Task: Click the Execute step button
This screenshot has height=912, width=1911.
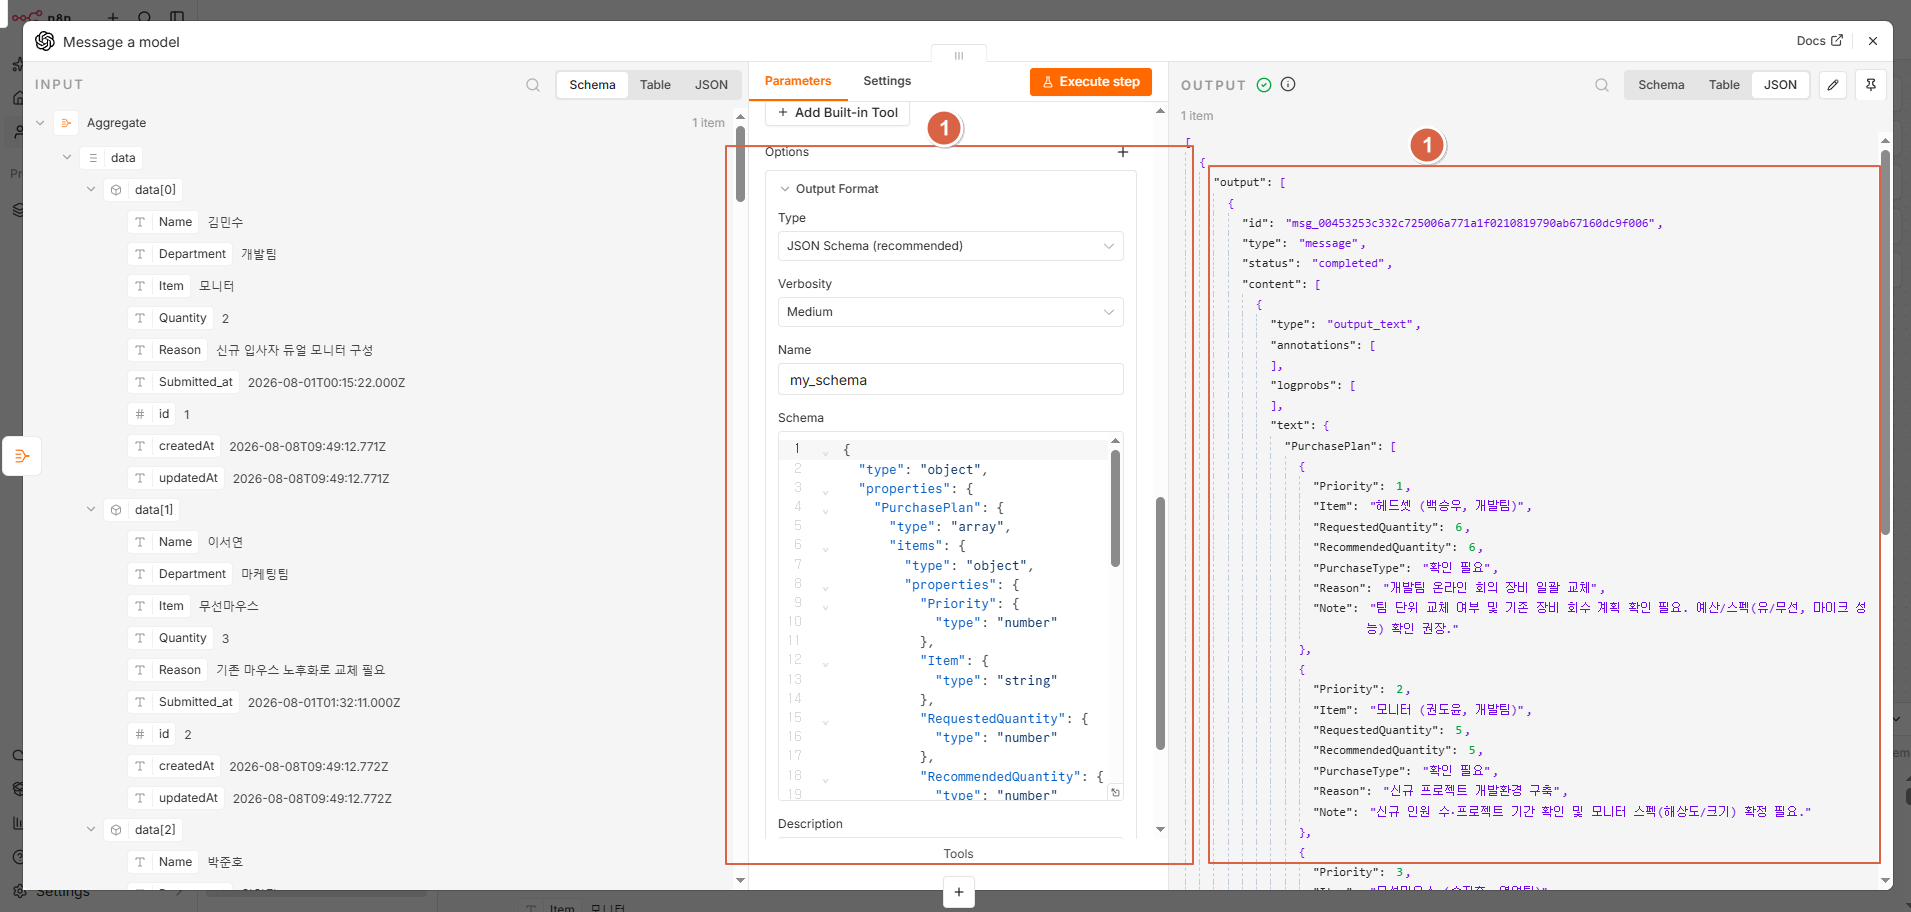Action: coord(1091,82)
